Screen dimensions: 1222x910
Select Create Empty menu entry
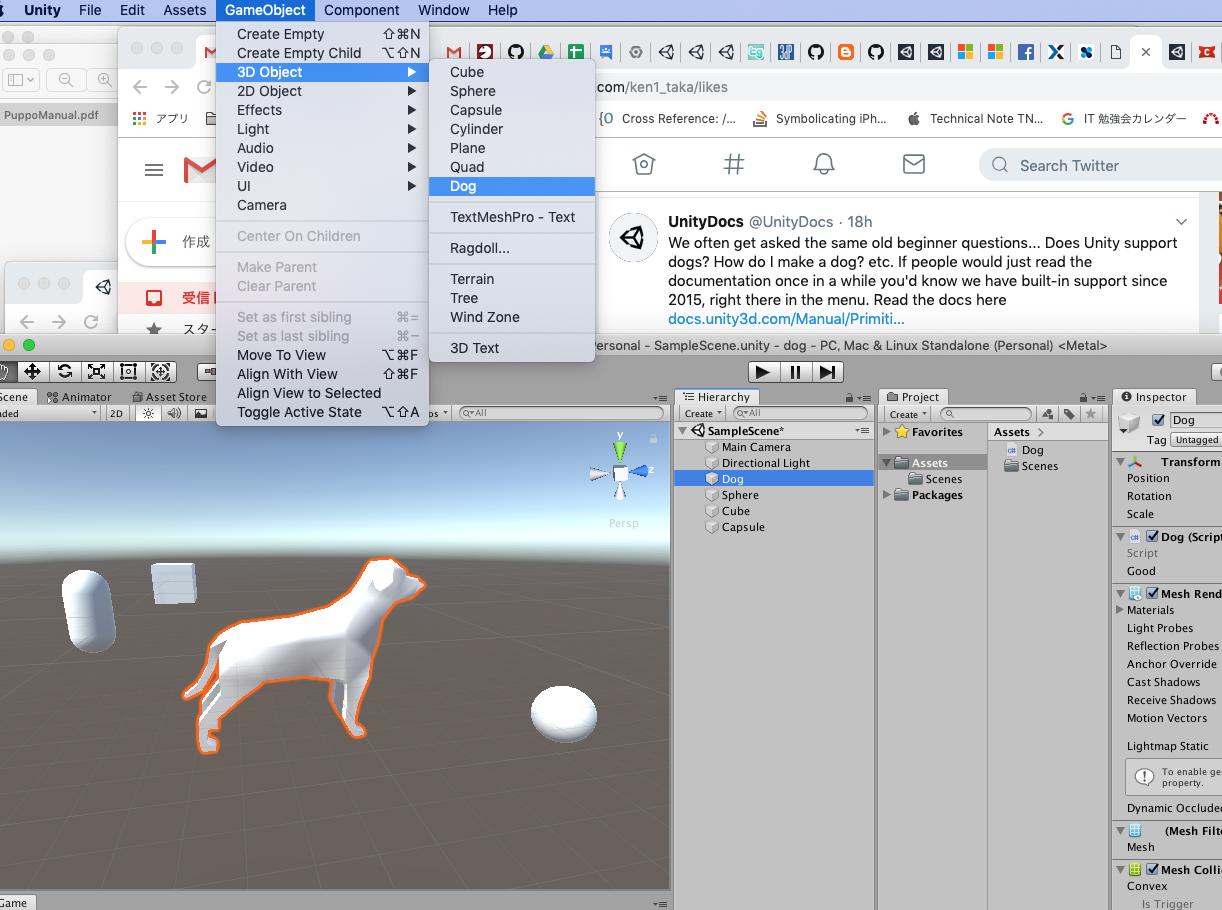click(322, 34)
